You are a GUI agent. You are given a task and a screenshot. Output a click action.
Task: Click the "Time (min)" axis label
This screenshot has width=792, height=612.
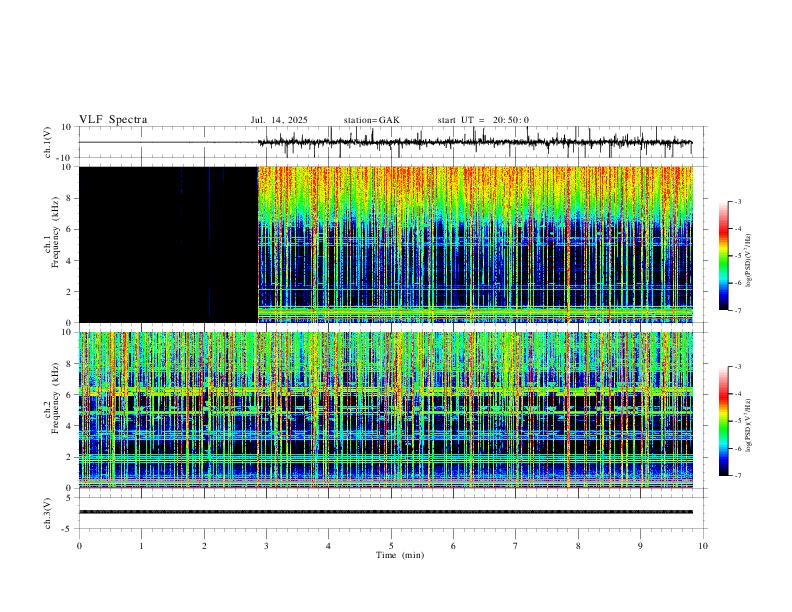point(400,555)
